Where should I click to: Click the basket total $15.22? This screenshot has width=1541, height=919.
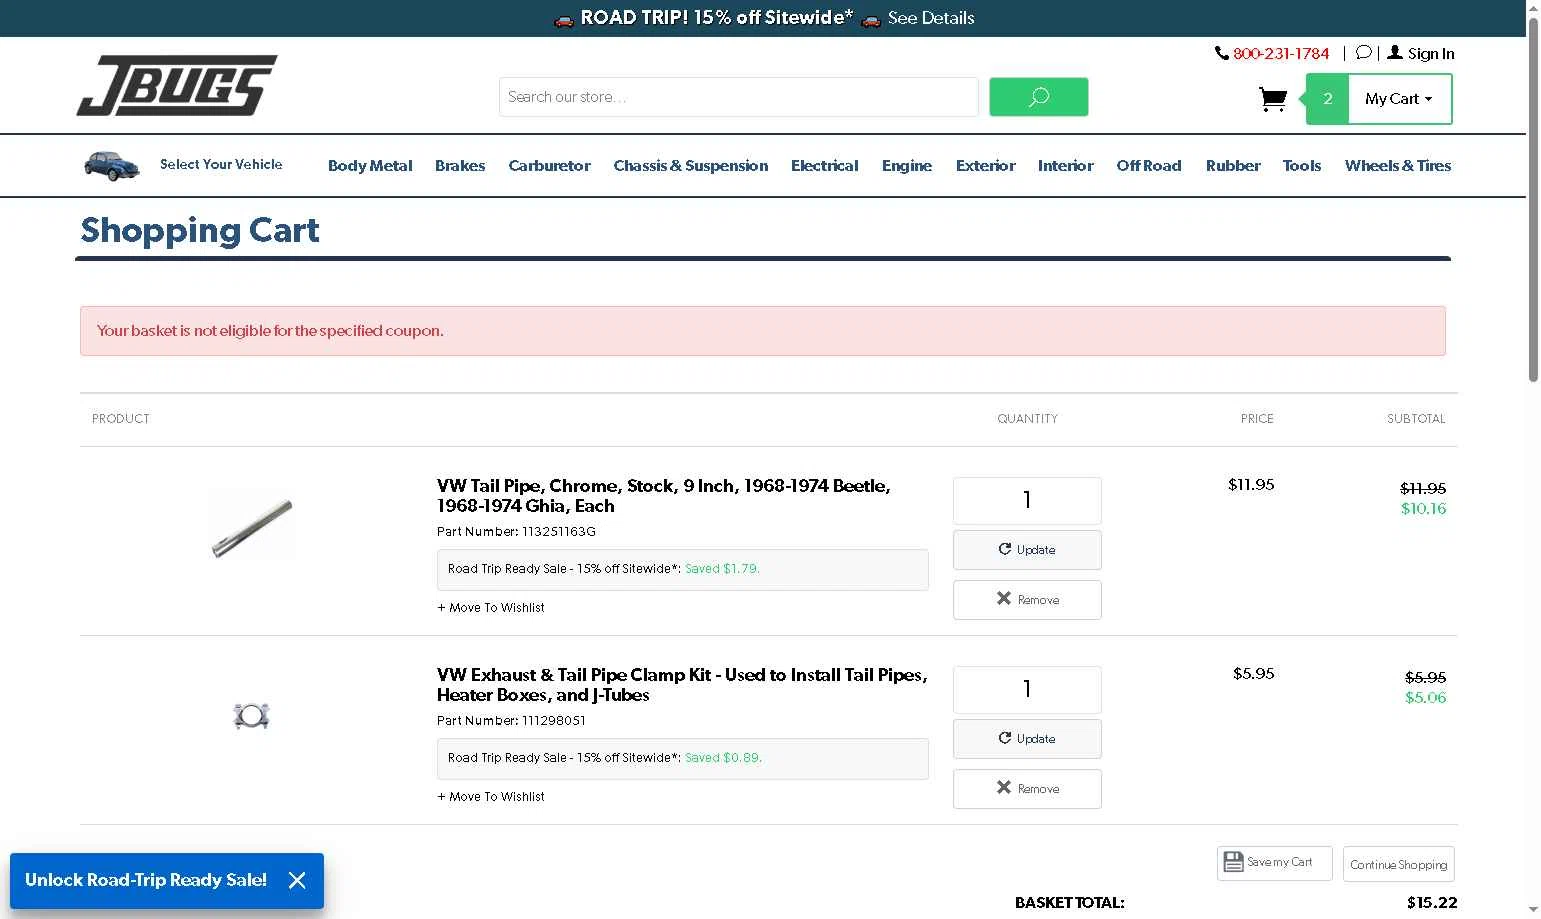coord(1432,903)
